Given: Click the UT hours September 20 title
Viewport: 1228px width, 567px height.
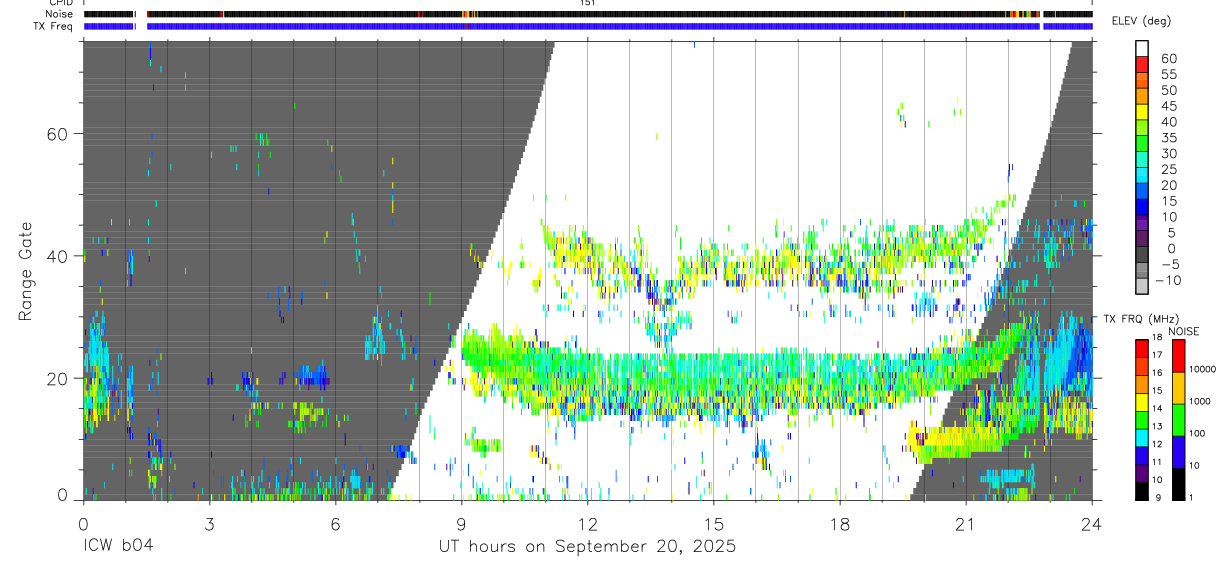Looking at the screenshot, I should tap(587, 547).
